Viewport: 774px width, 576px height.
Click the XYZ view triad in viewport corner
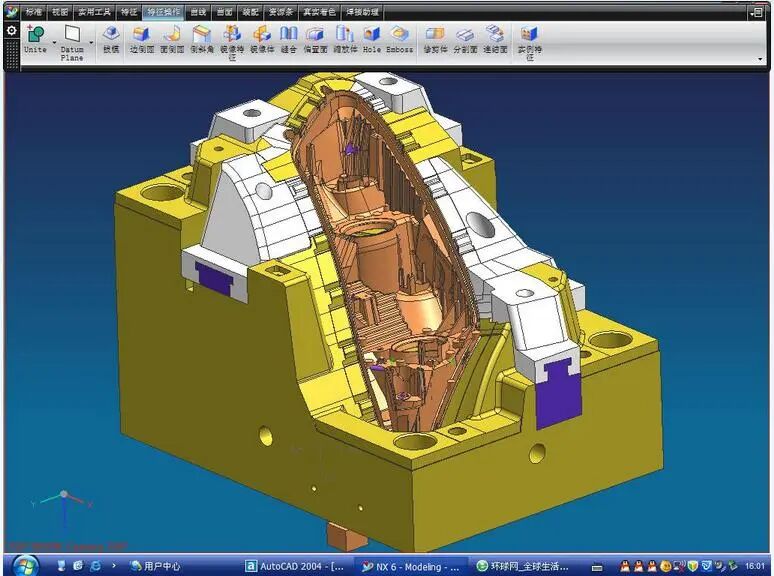pos(62,508)
